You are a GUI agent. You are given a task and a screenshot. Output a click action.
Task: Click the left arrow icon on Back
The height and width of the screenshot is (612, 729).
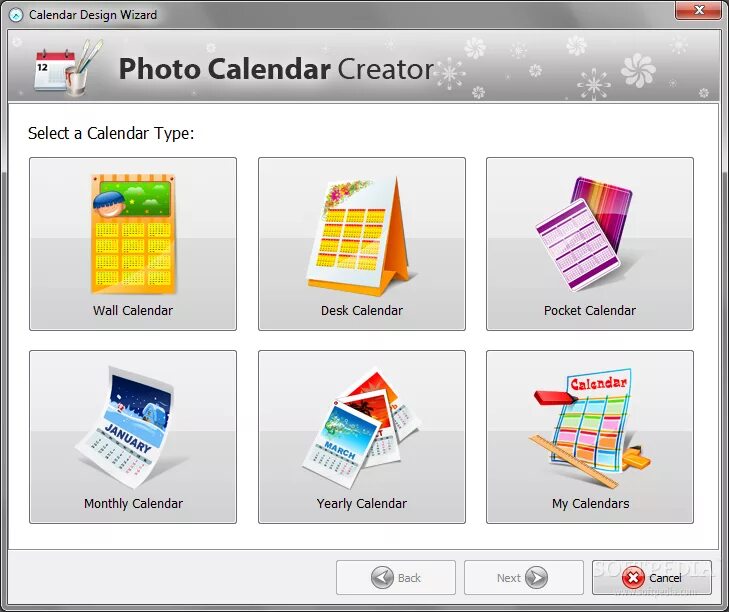pos(382,578)
